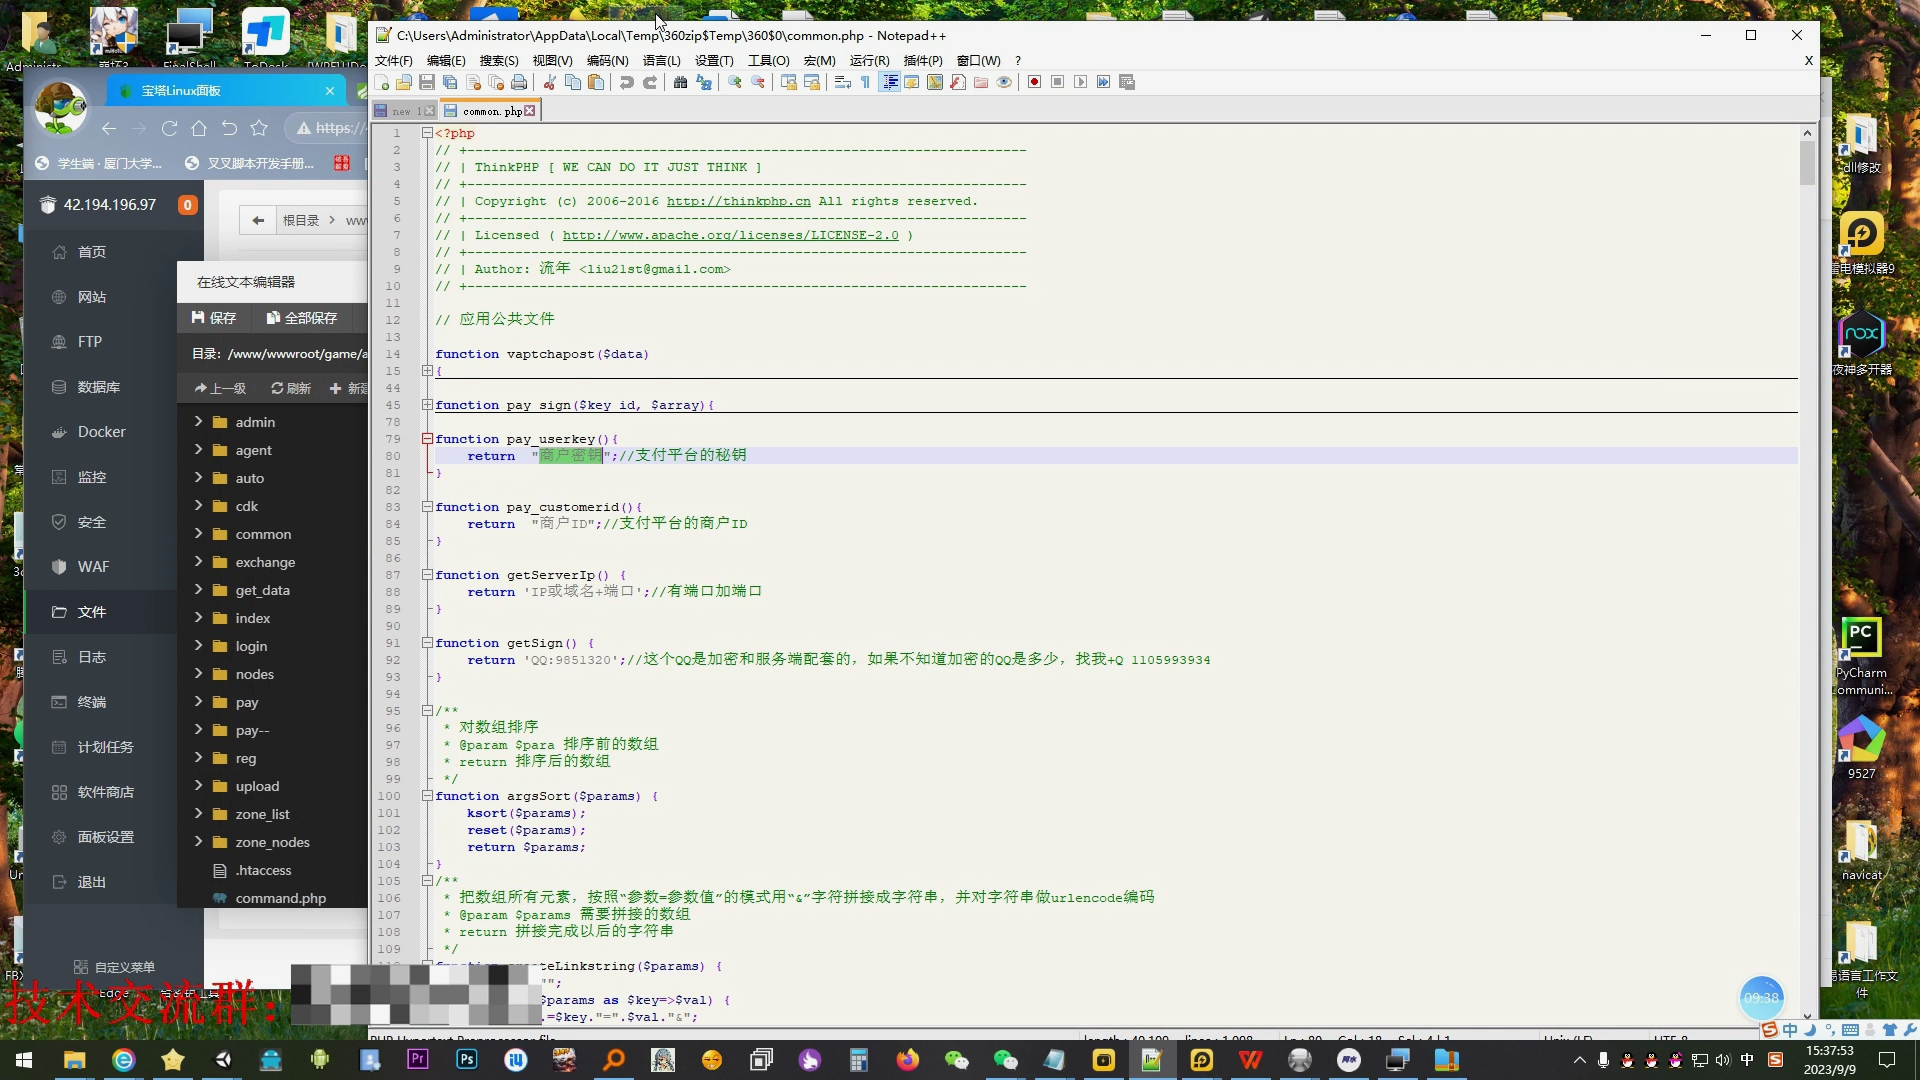Screen dimensions: 1920x1080
Task: Toggle Word Wrap toolbar button
Action: click(842, 82)
